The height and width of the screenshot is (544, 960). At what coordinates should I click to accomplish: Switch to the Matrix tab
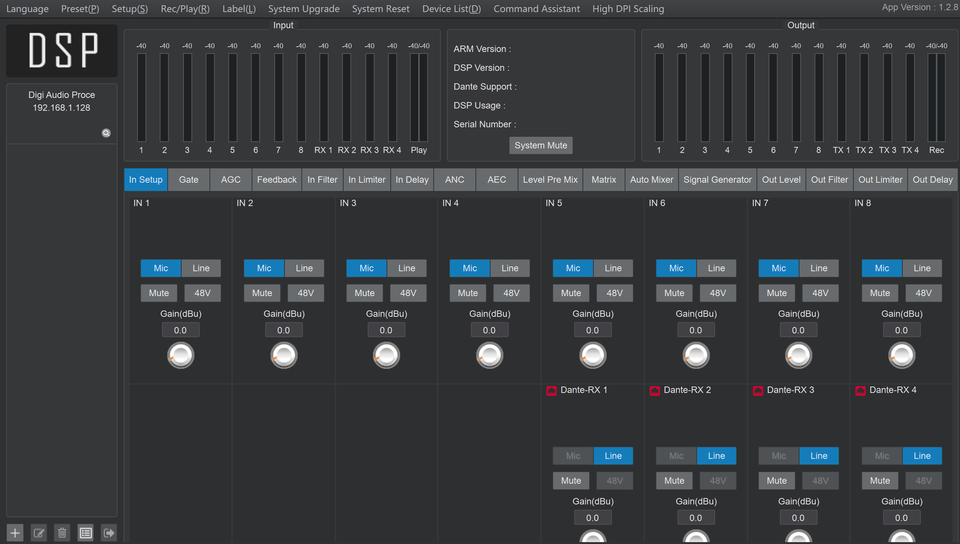click(x=603, y=180)
